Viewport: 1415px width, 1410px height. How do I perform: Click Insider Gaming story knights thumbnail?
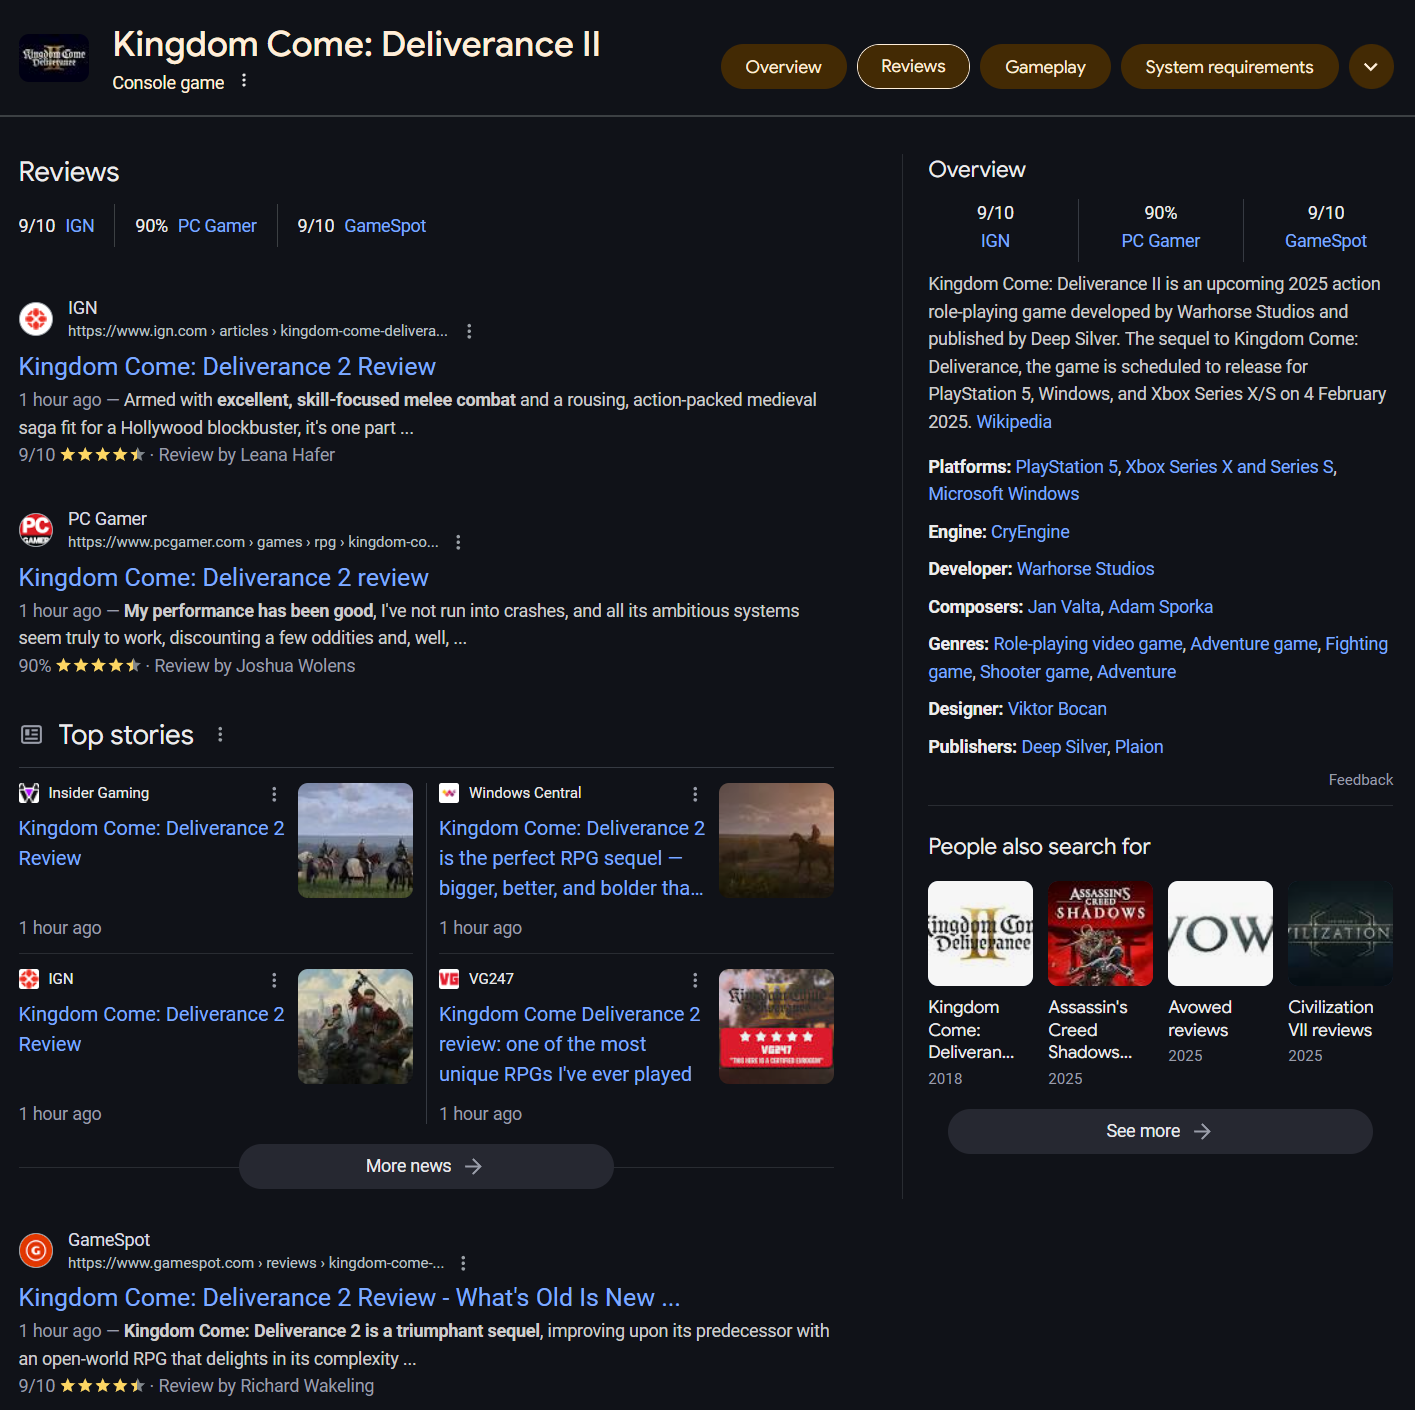[355, 840]
